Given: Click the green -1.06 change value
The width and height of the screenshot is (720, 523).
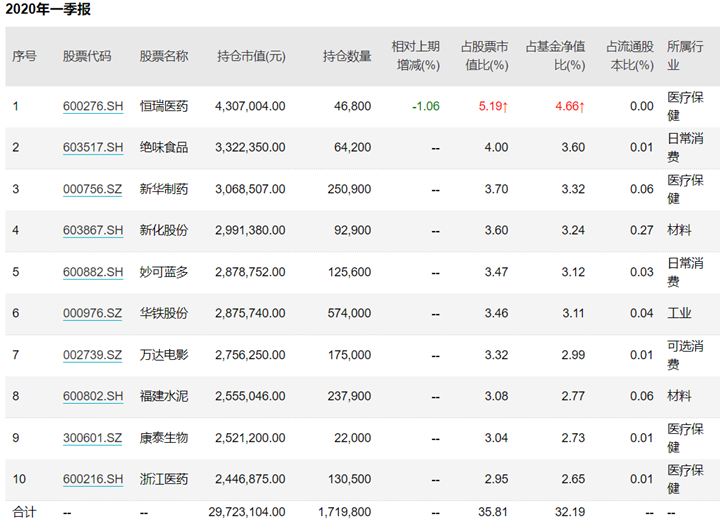Looking at the screenshot, I should 426,106.
